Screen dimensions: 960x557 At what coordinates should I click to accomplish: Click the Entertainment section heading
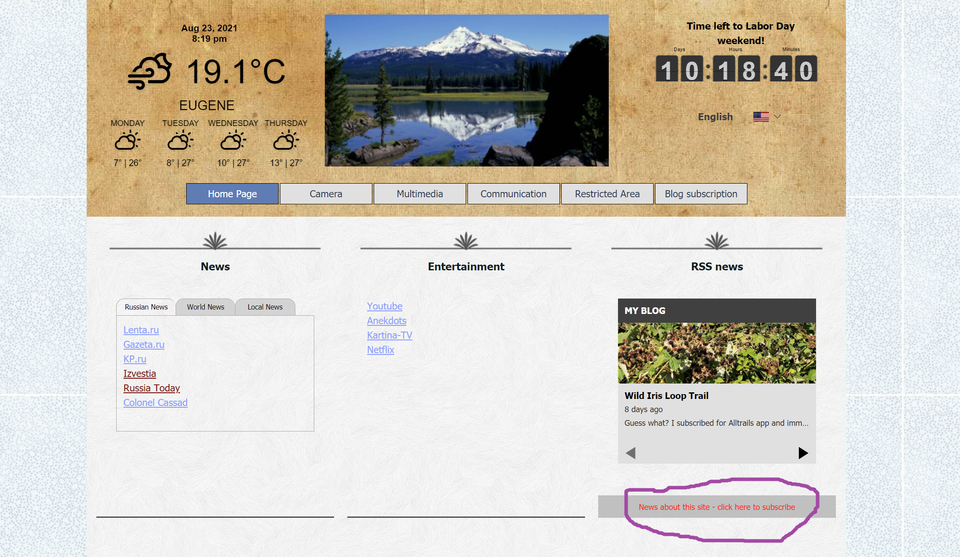[x=466, y=267]
